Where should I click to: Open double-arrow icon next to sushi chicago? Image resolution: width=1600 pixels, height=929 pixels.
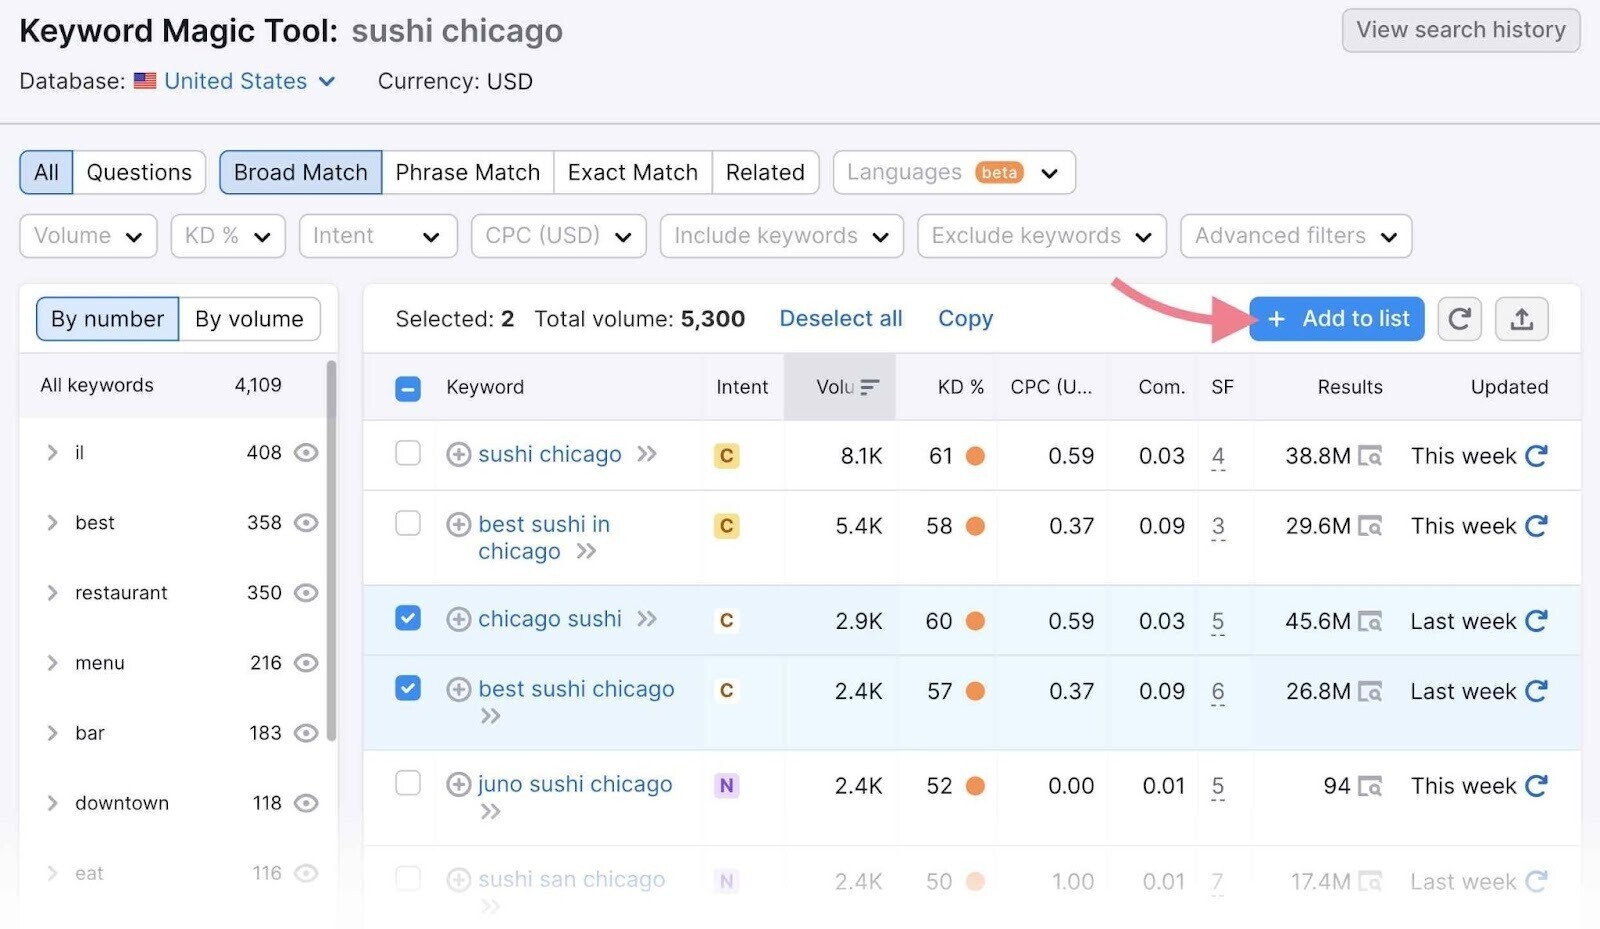647,455
